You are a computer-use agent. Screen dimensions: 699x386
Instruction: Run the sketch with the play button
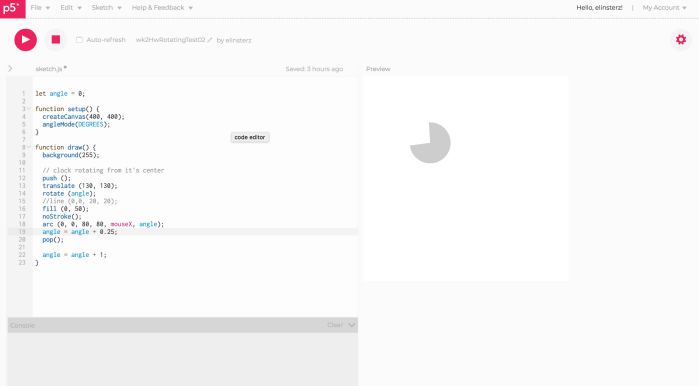tap(25, 40)
